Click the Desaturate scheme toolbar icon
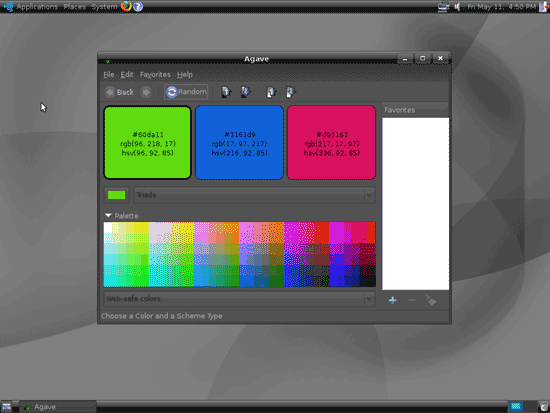This screenshot has height=413, width=550. coord(290,92)
